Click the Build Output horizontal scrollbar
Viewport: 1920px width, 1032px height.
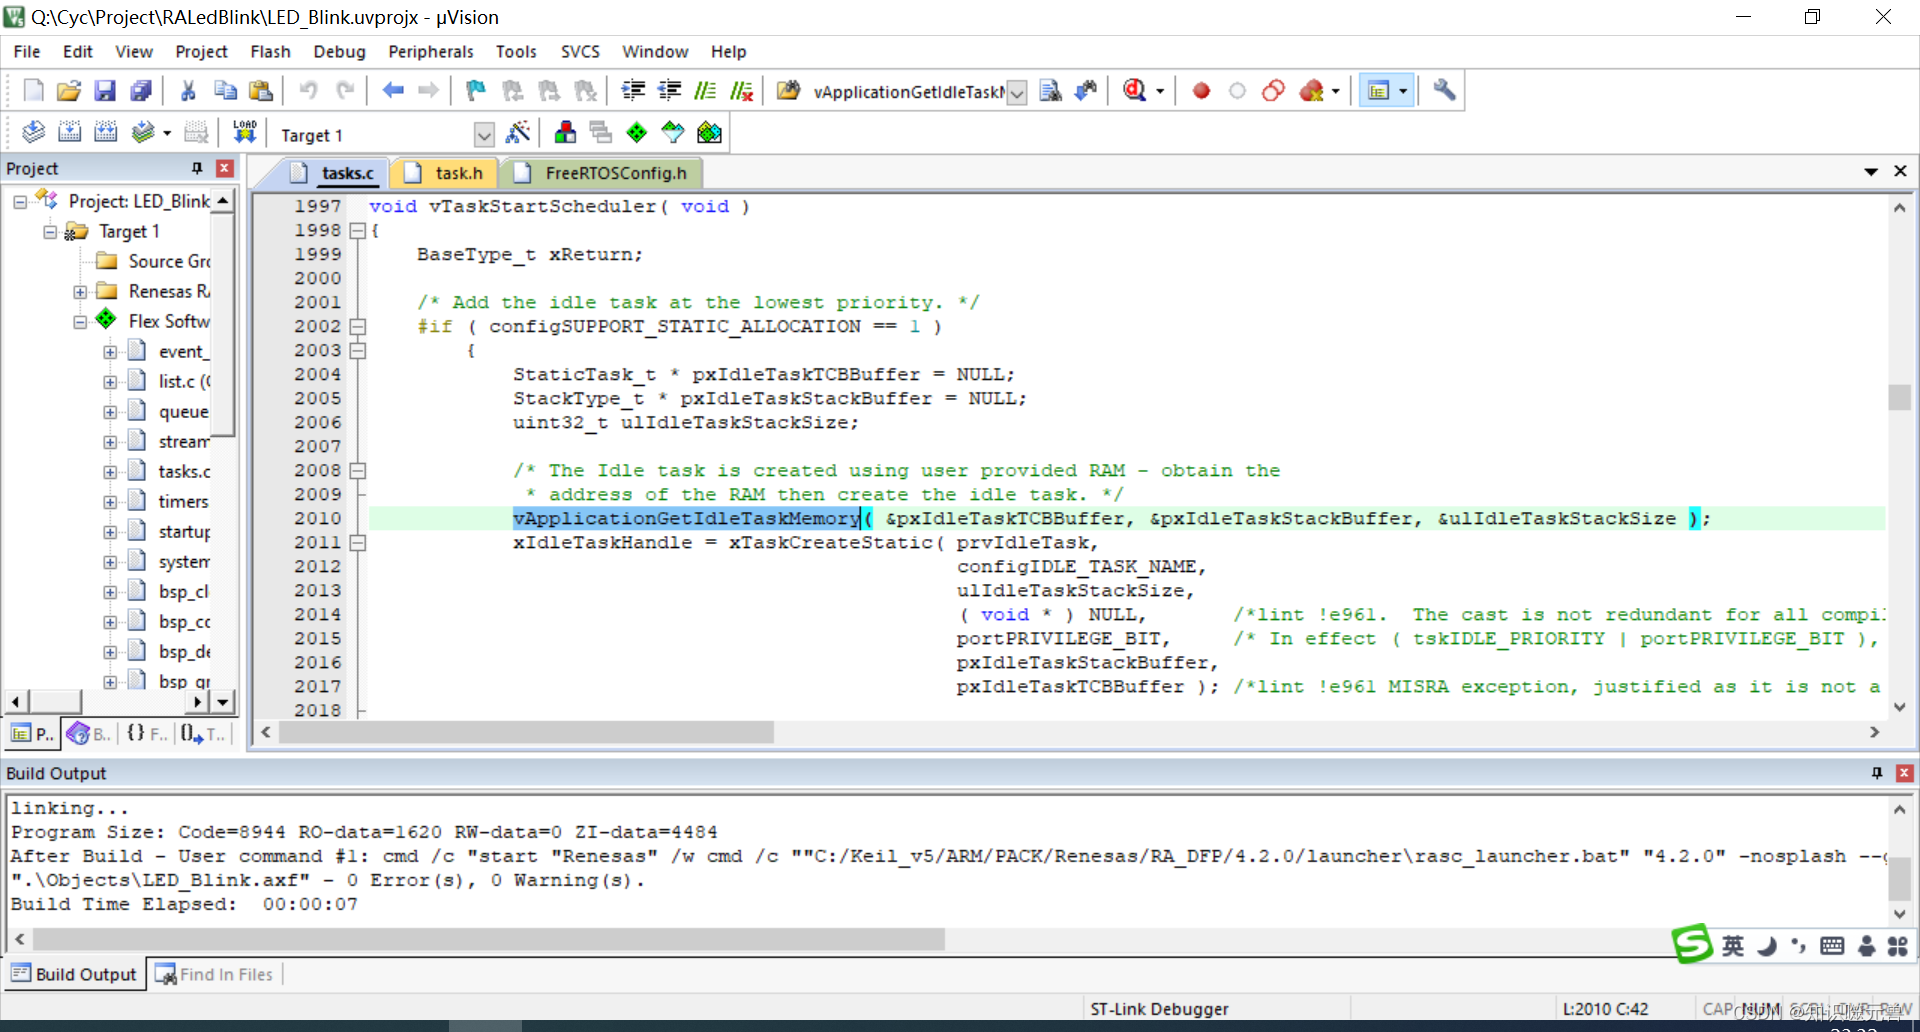point(489,939)
